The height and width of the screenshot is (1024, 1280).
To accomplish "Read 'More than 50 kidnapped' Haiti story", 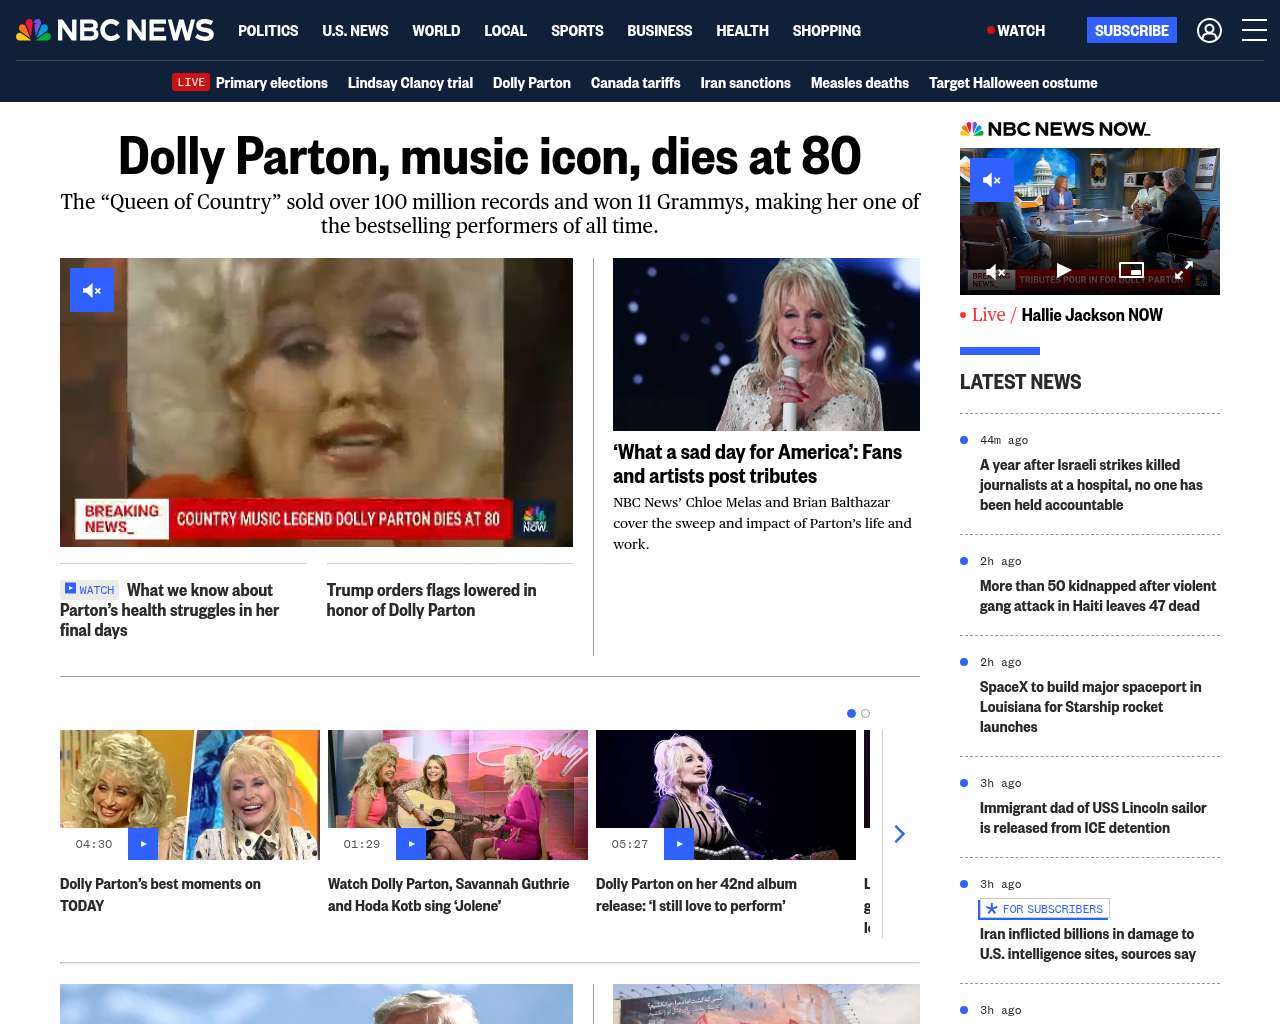I will (1098, 596).
